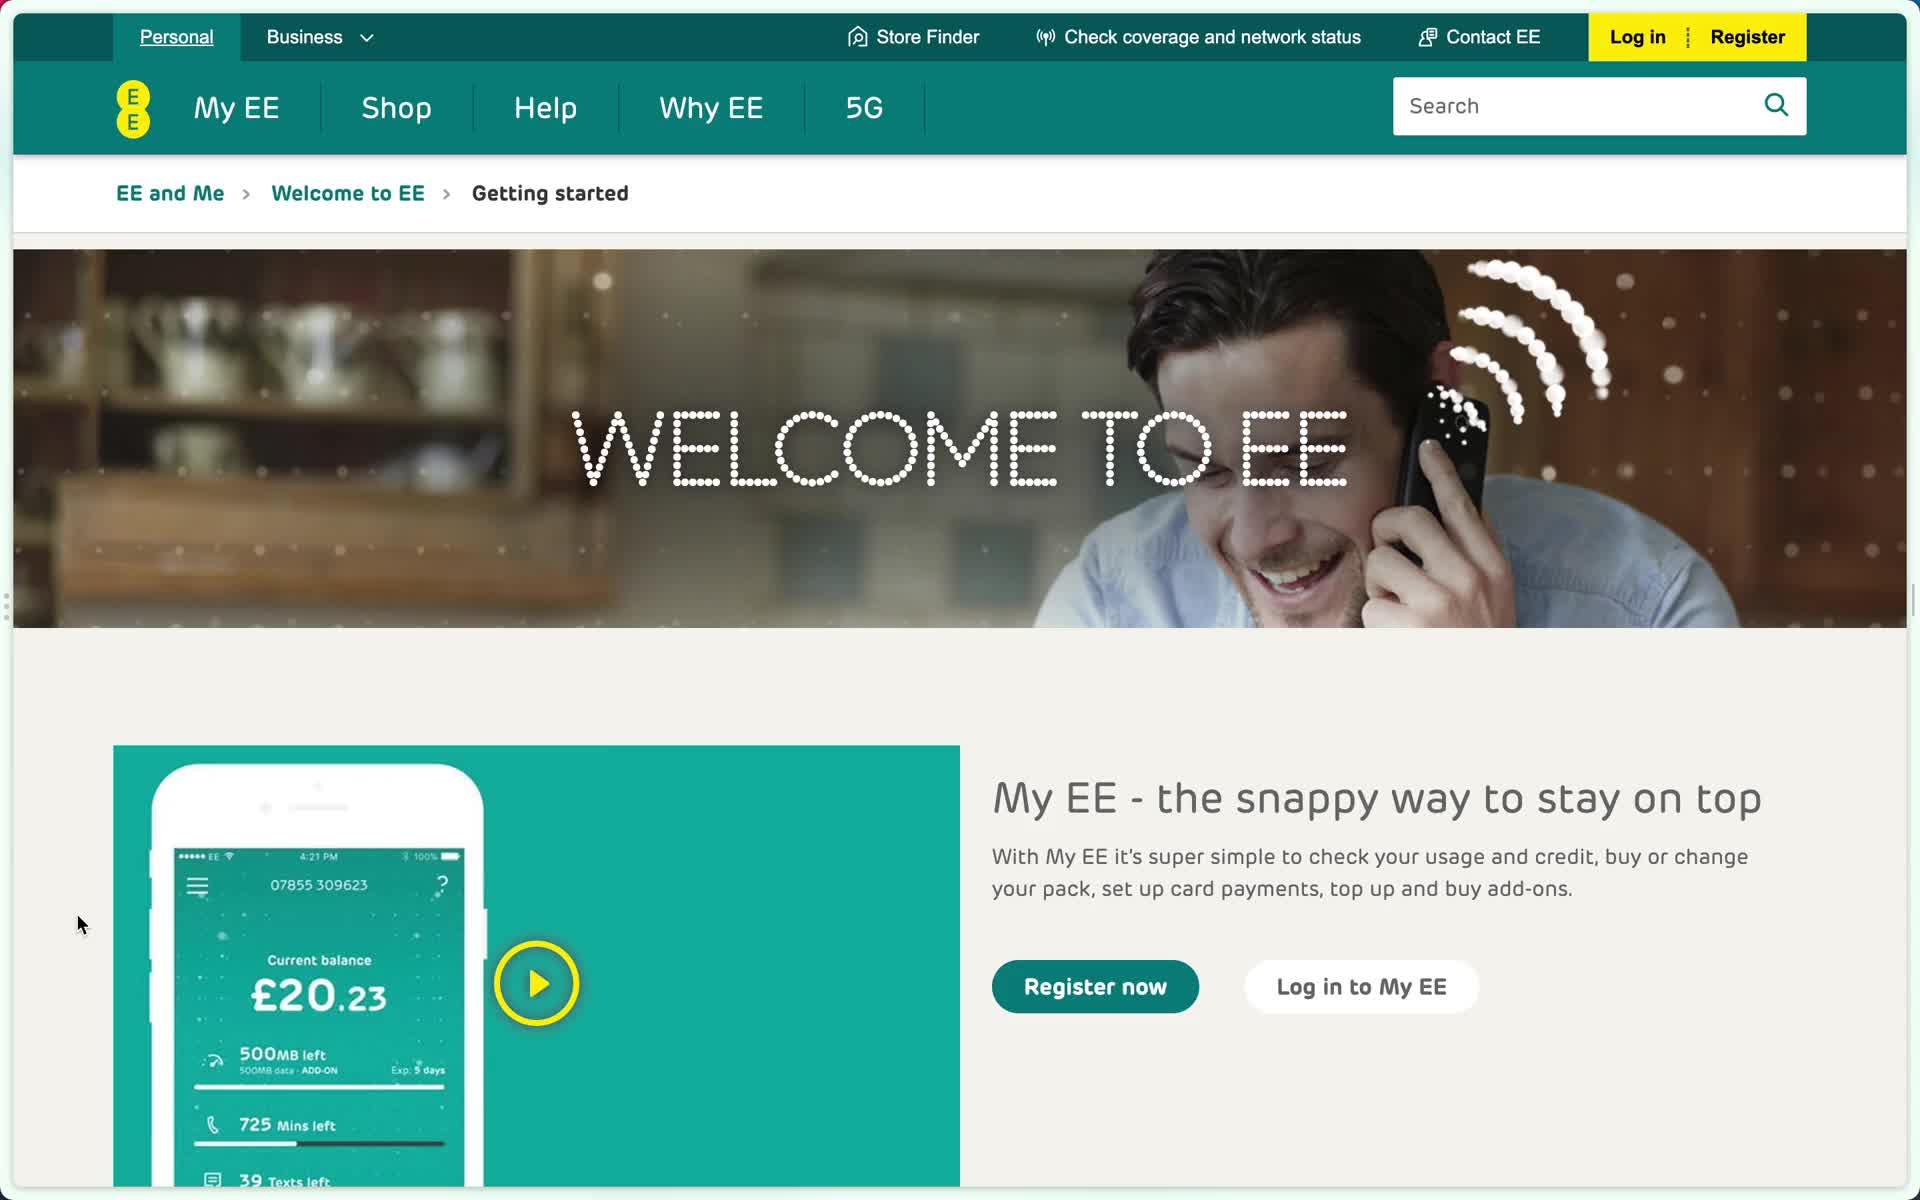This screenshot has width=1920, height=1200.
Task: Select the Help menu tab
Action: click(x=545, y=106)
